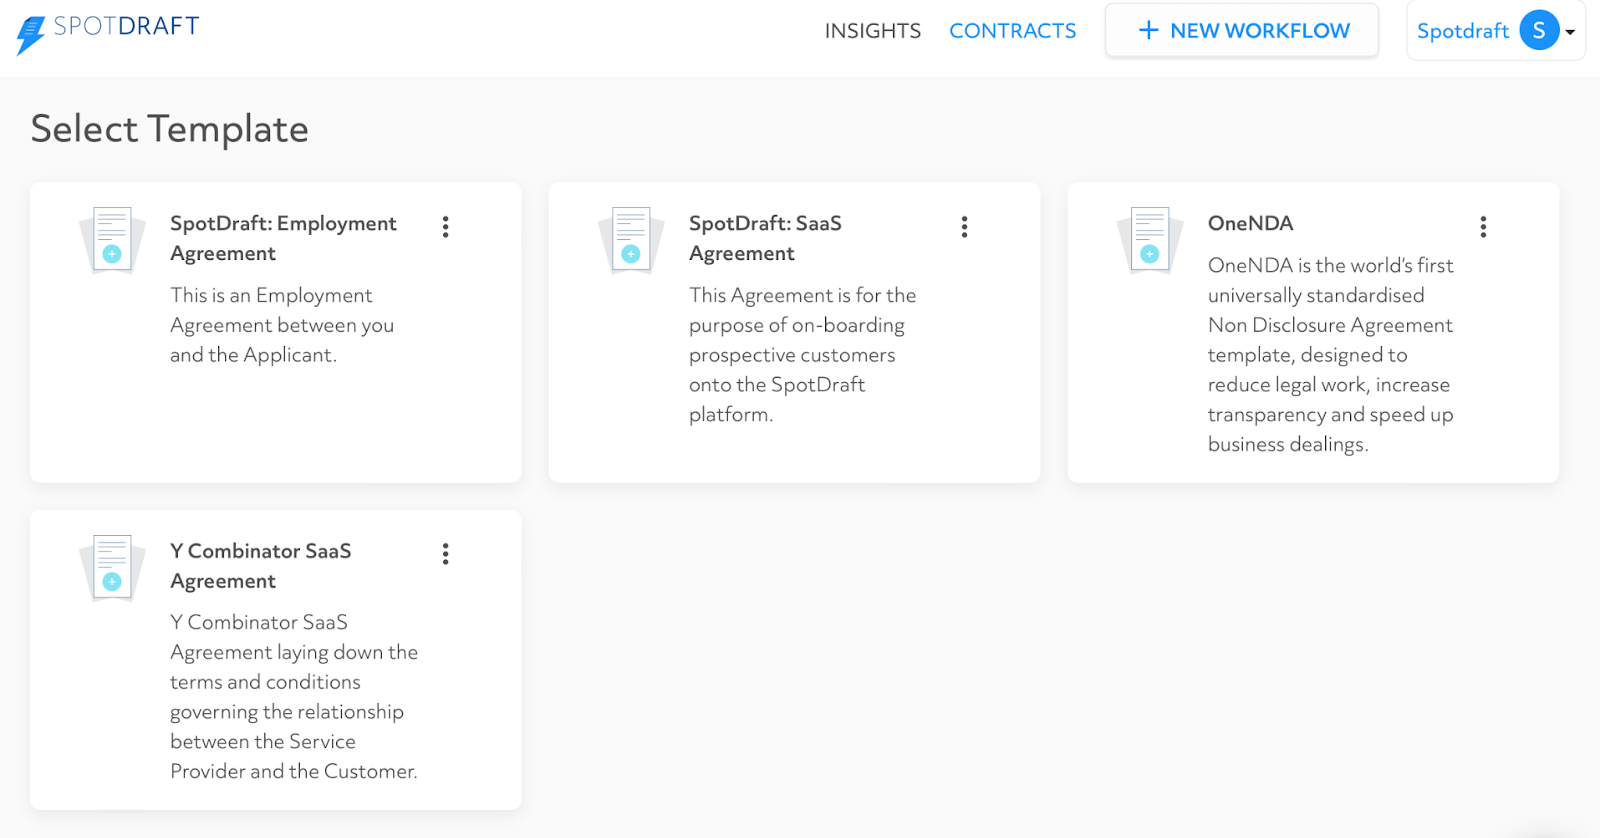Select the OneNDA template title
Image resolution: width=1600 pixels, height=838 pixels.
(x=1250, y=223)
